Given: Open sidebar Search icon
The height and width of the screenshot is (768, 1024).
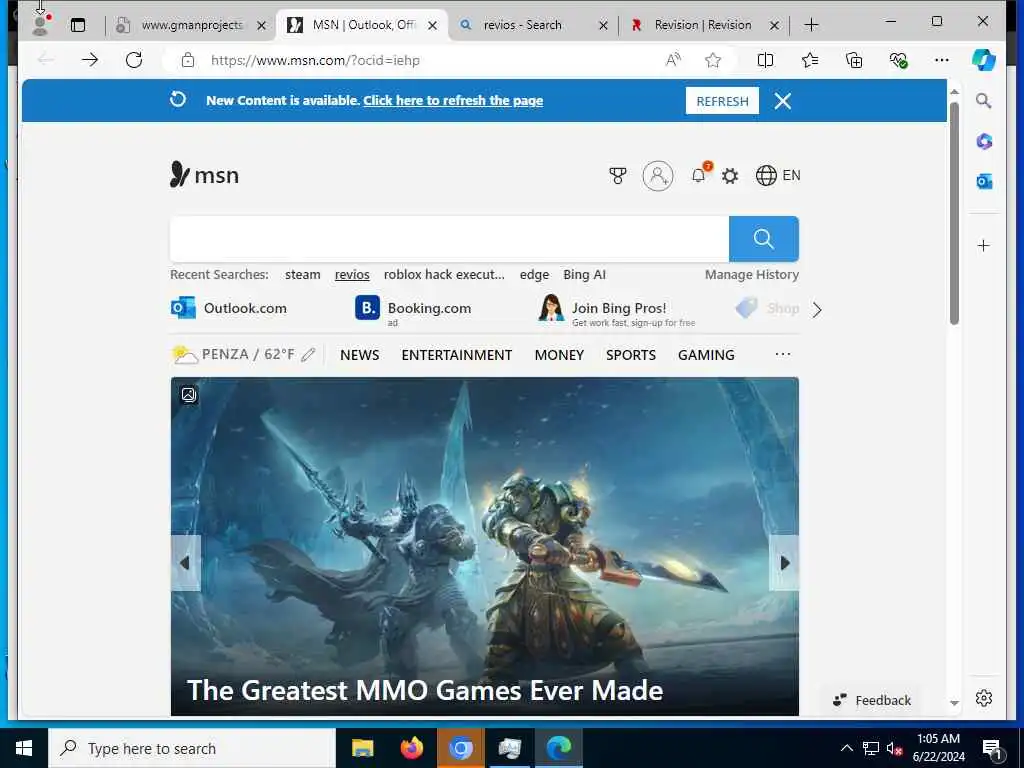Looking at the screenshot, I should coord(984,101).
